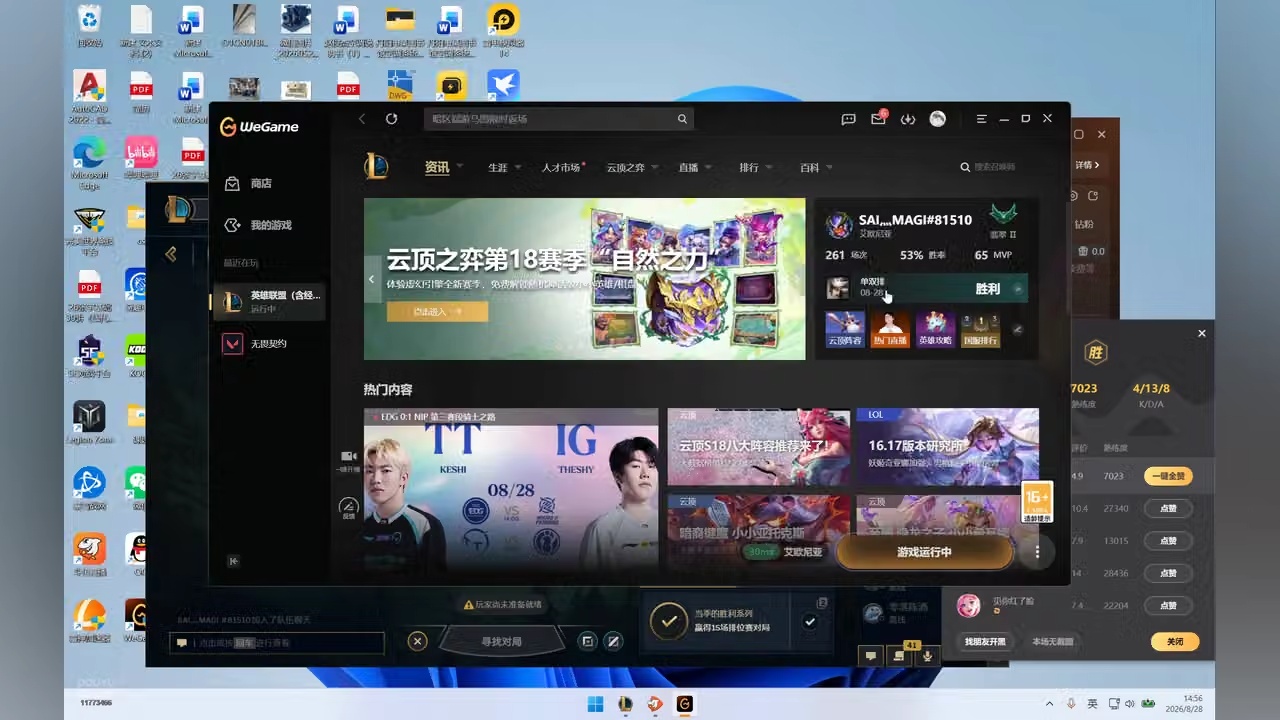Open the Recycle Bin desktop icon

pos(90,26)
